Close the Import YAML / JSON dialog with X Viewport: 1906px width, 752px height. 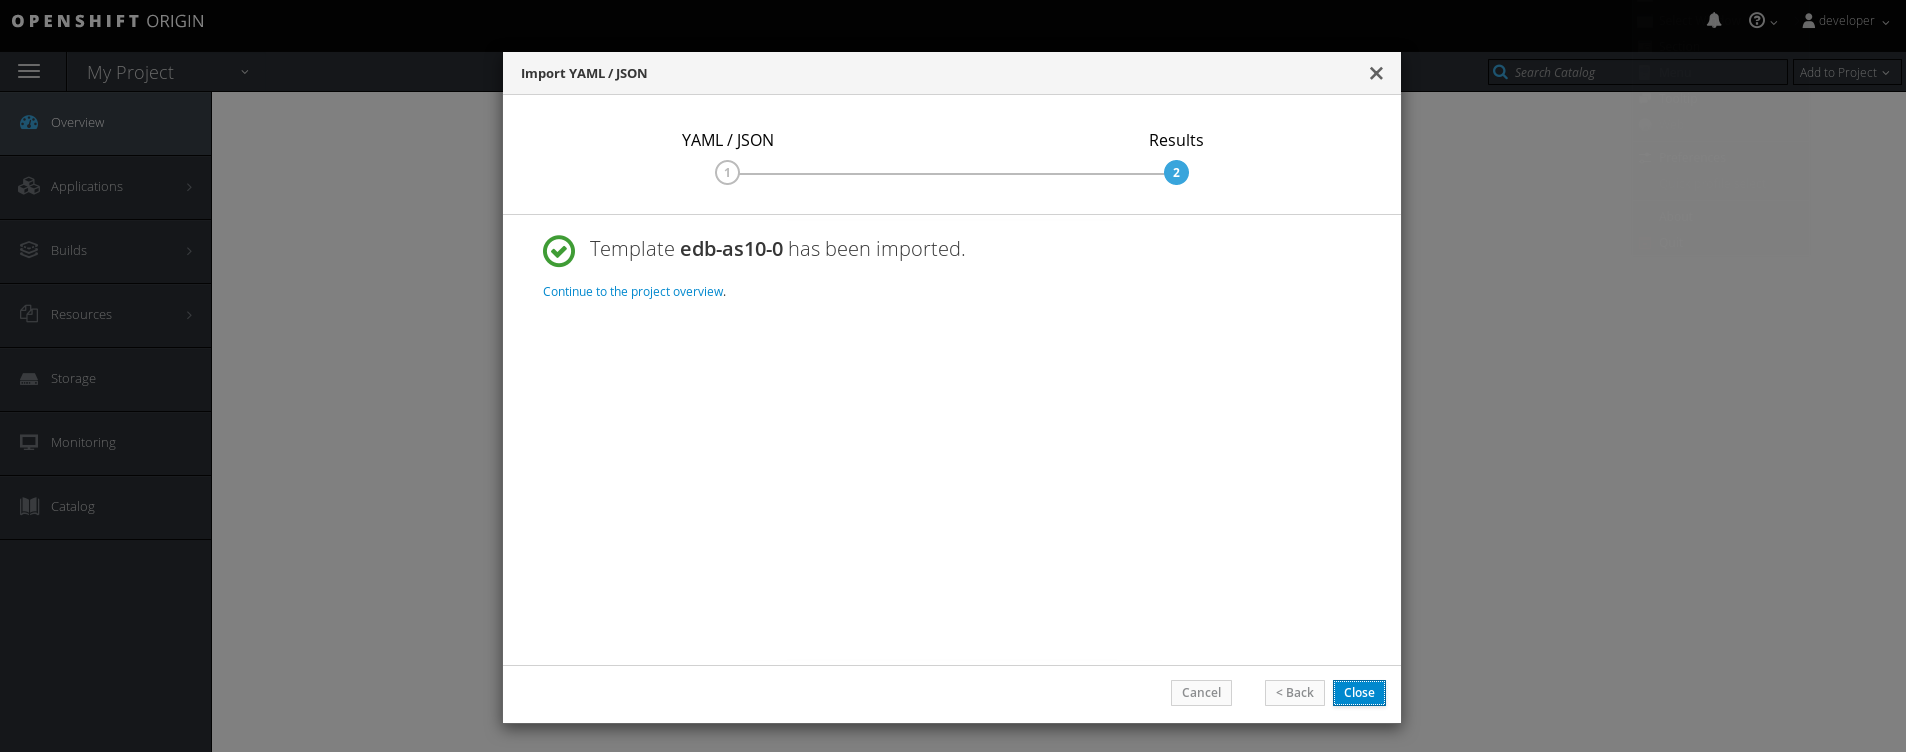(1376, 73)
